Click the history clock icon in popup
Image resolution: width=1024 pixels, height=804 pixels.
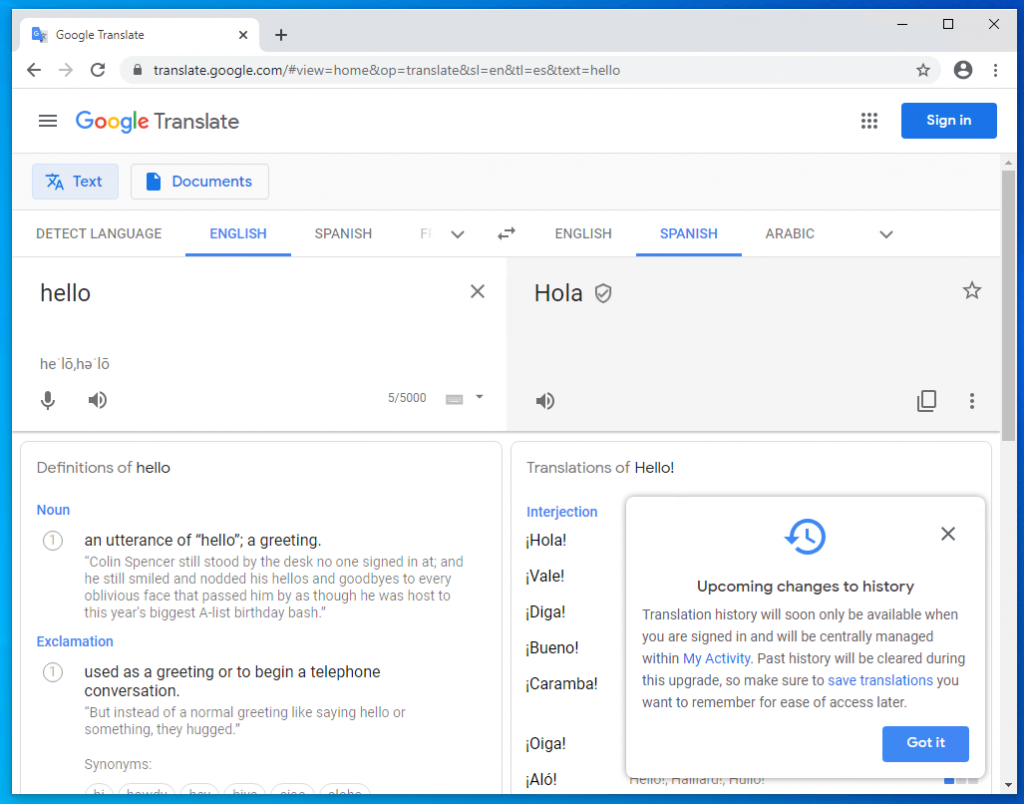805,536
